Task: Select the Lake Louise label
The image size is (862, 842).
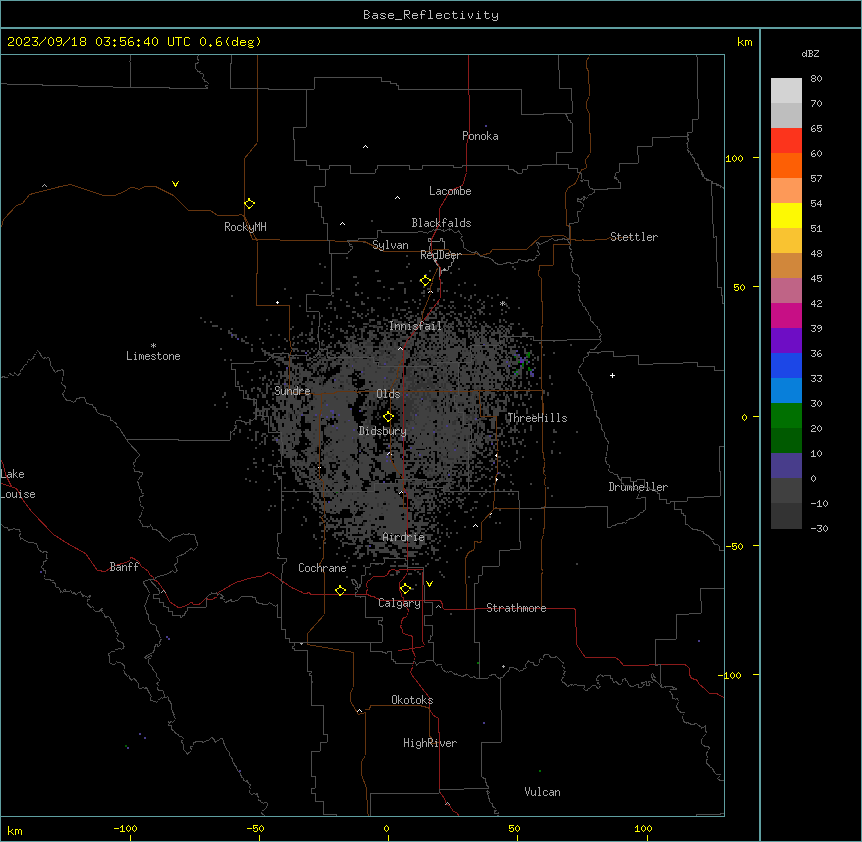Action: 18,484
